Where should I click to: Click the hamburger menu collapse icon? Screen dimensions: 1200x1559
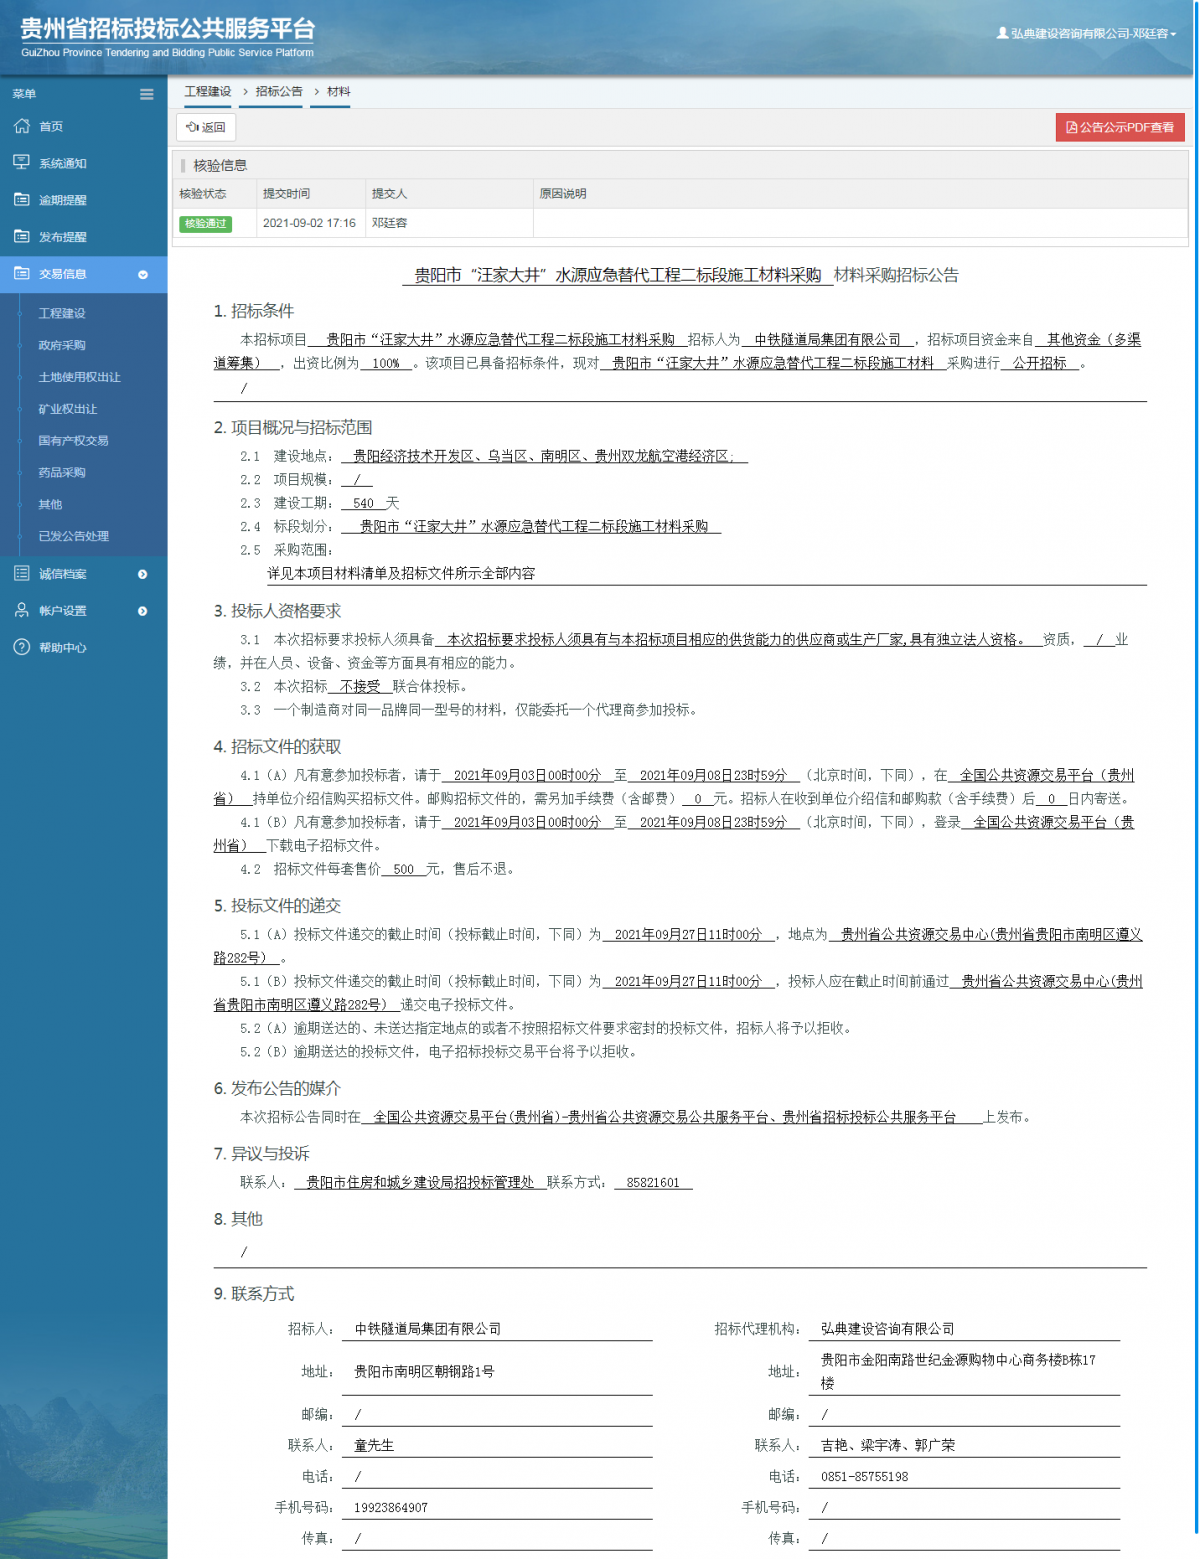click(x=146, y=93)
